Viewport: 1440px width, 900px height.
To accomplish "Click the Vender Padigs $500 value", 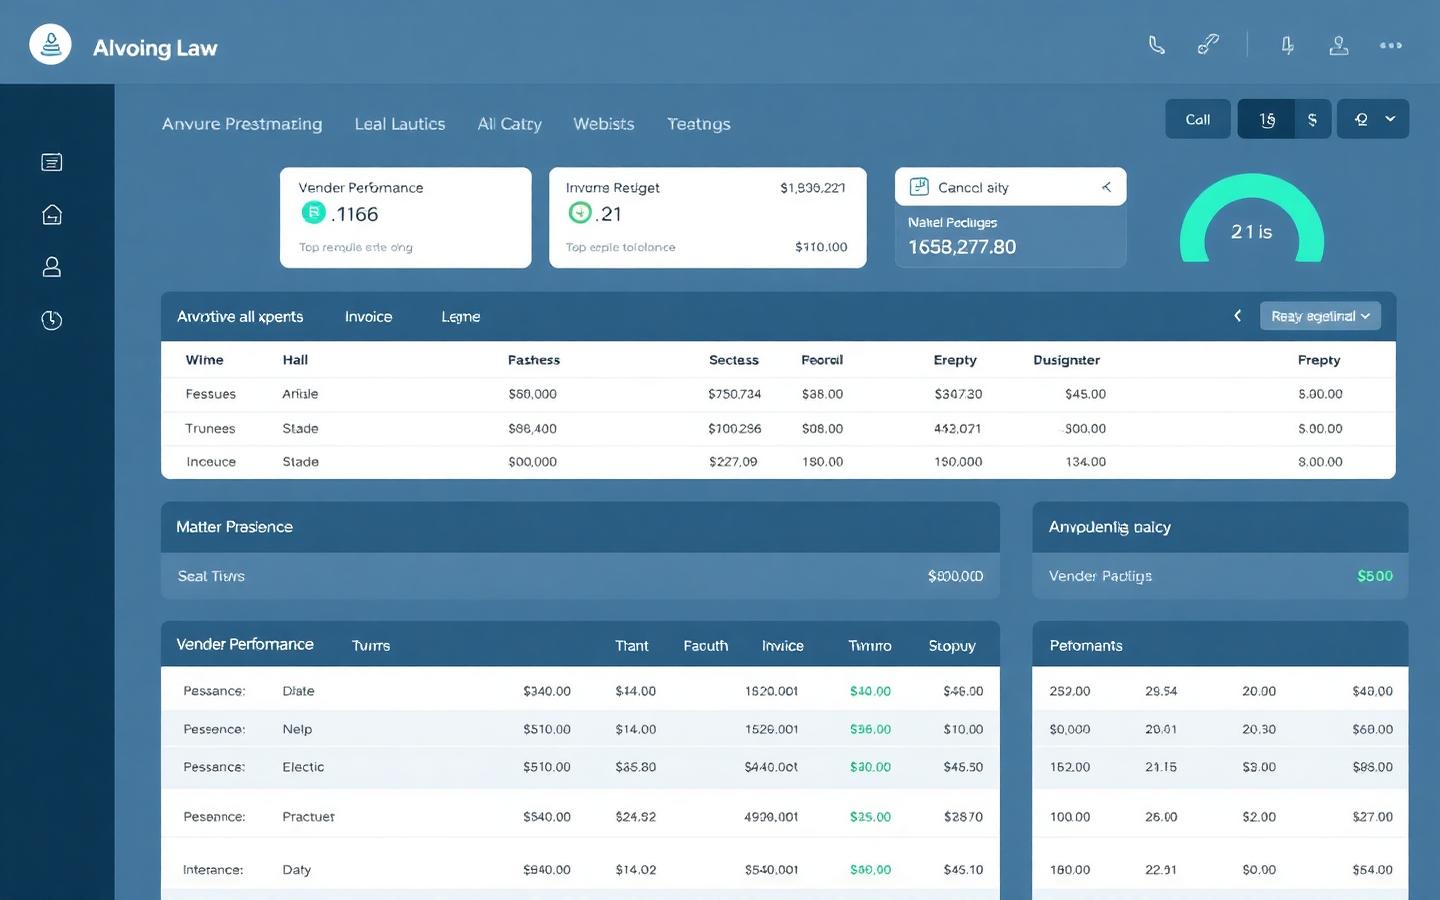I will 1375,576.
